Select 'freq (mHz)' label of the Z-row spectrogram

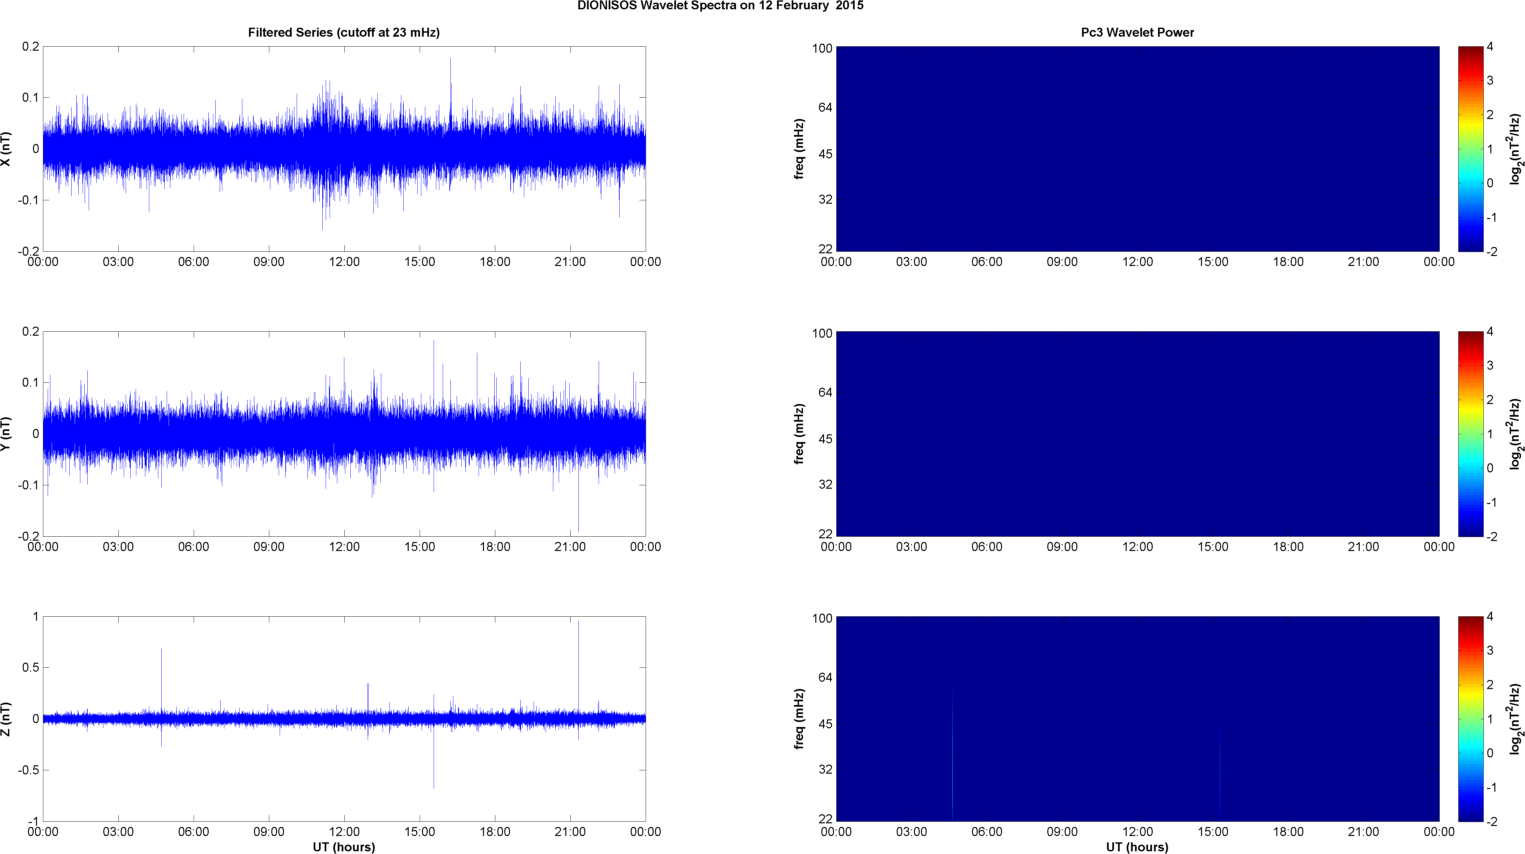coord(799,719)
